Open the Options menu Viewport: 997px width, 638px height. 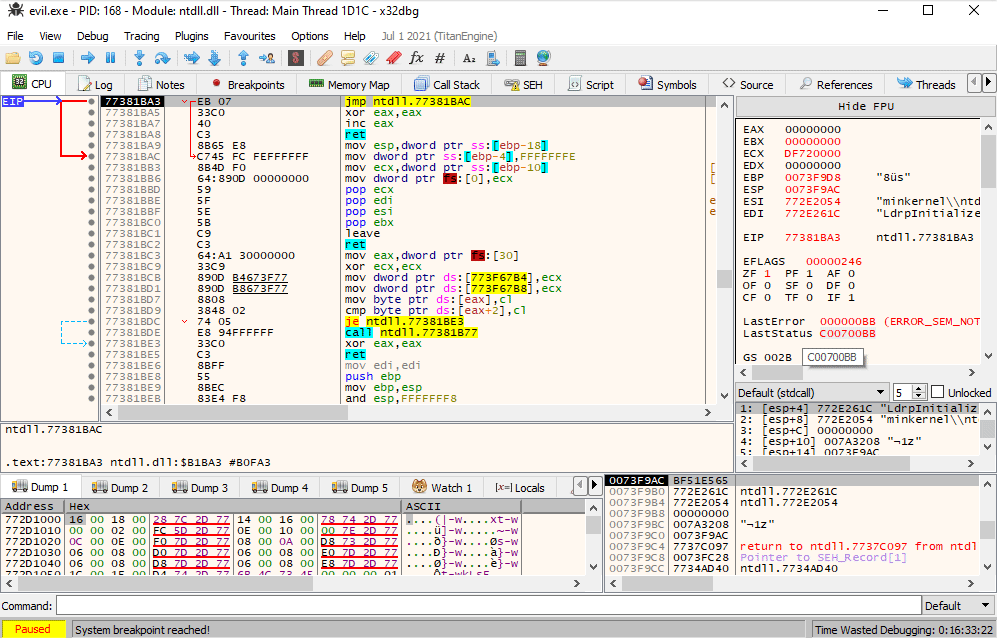click(310, 36)
